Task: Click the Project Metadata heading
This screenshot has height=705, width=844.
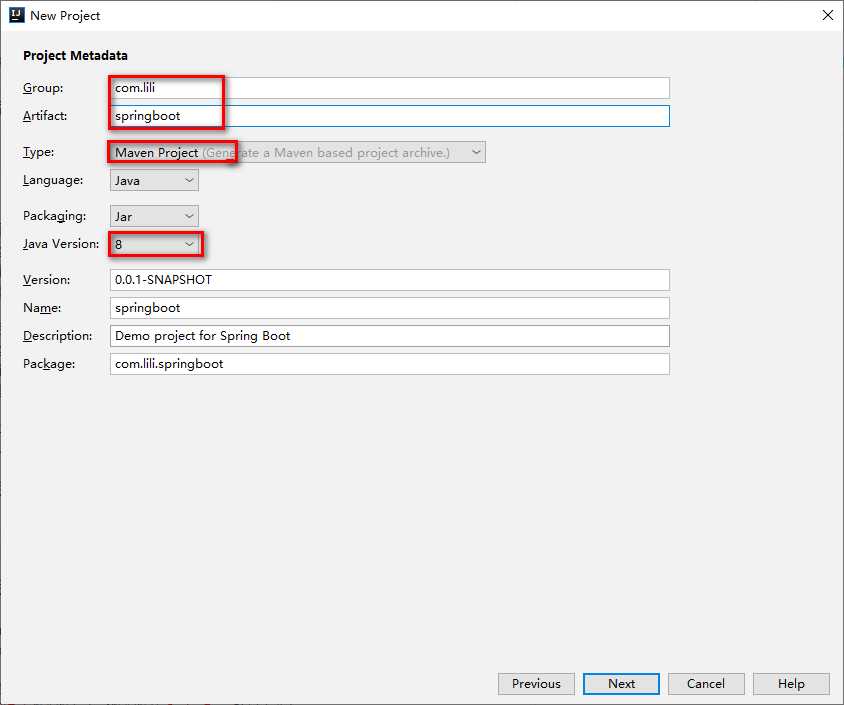Action: pyautogui.click(x=75, y=55)
